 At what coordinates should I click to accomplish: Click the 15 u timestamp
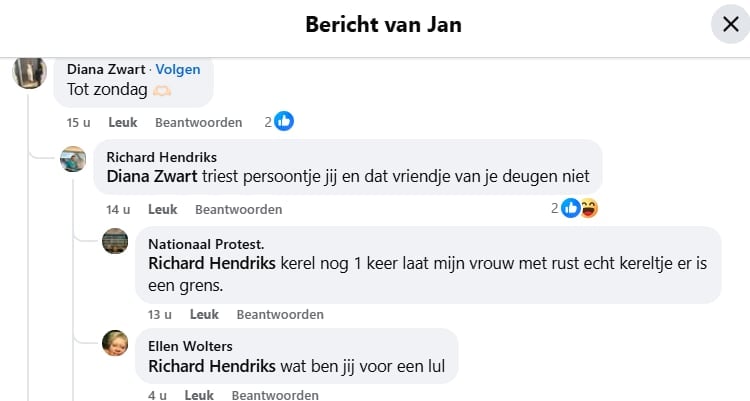[x=79, y=122]
